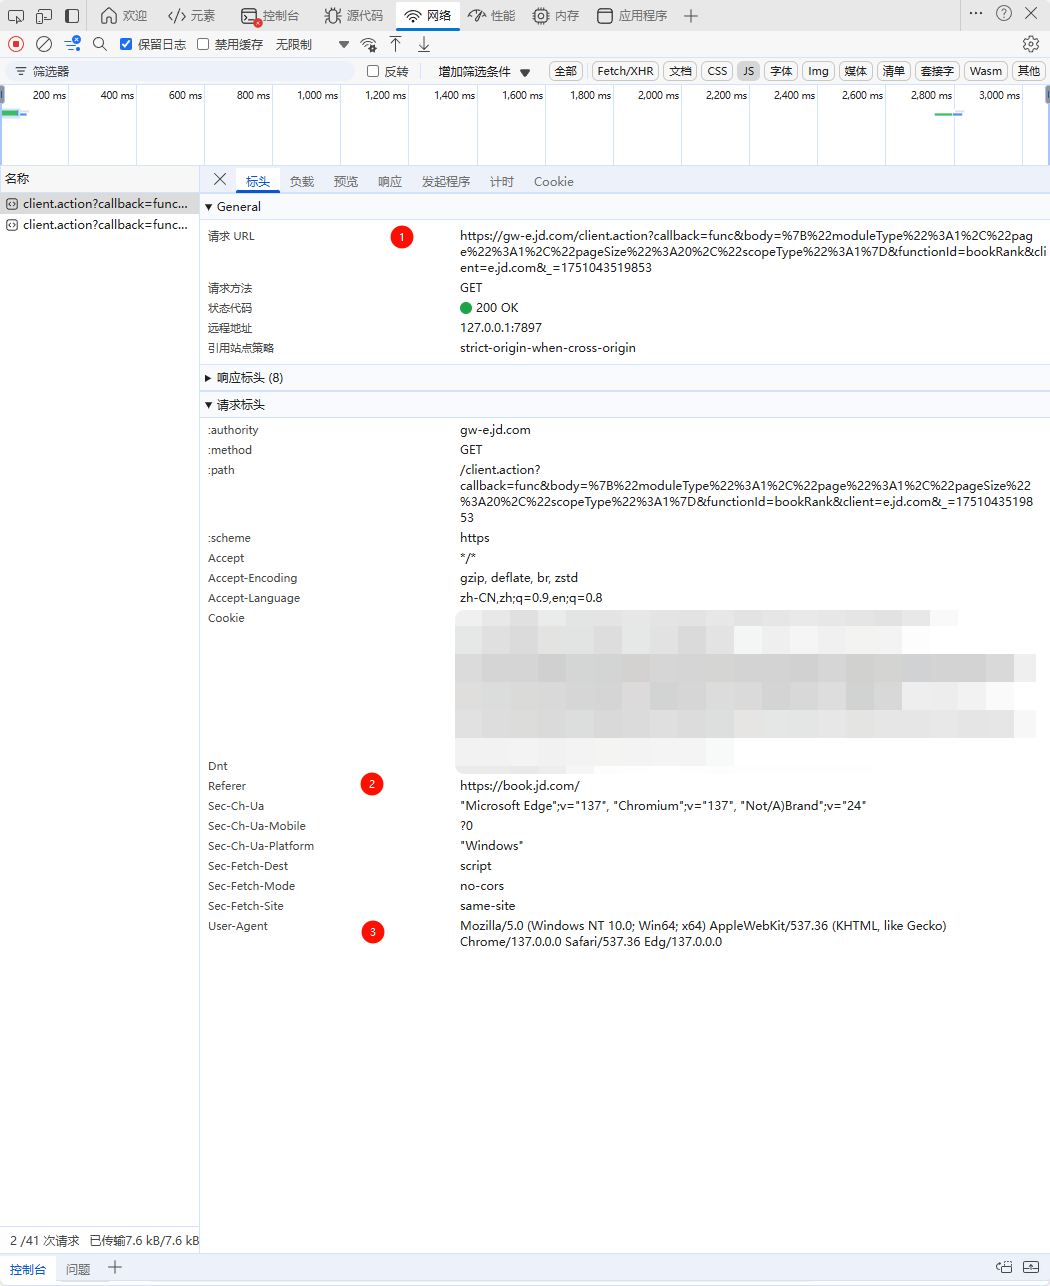Open the 元素 (Elements) tab
Viewport: 1050px width, 1286px height.
192,16
